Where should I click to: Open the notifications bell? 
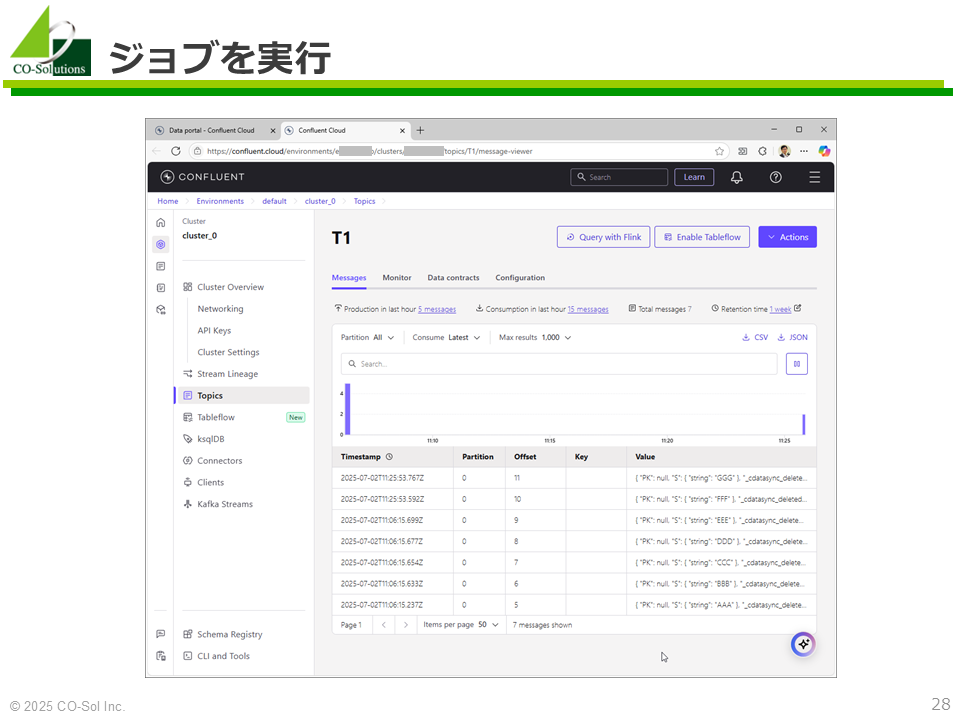pyautogui.click(x=737, y=177)
